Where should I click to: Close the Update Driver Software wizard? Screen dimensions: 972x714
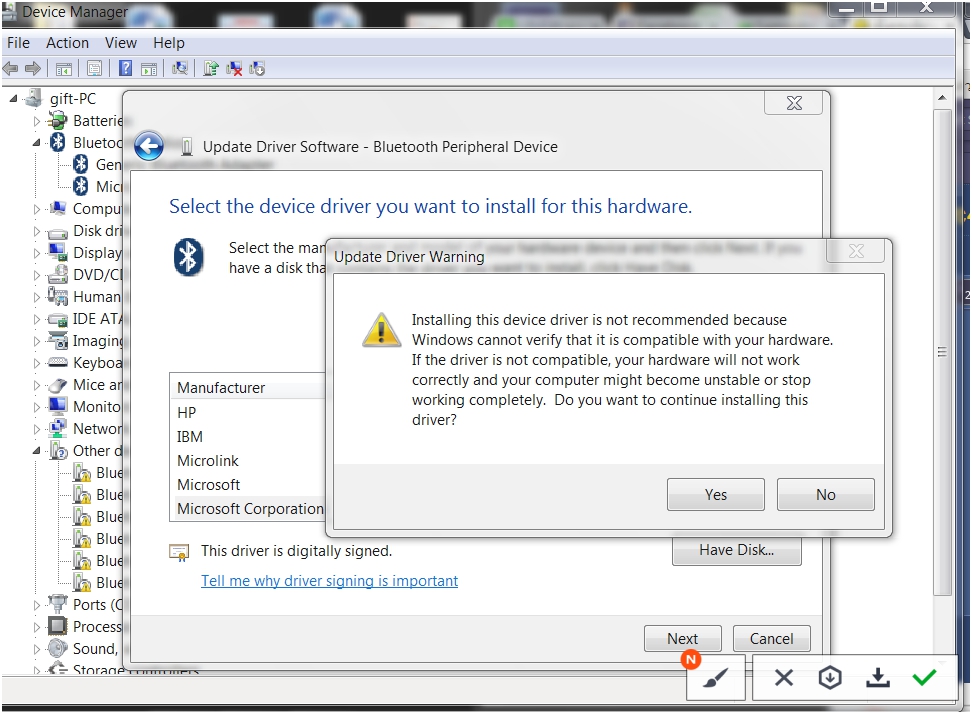[793, 103]
